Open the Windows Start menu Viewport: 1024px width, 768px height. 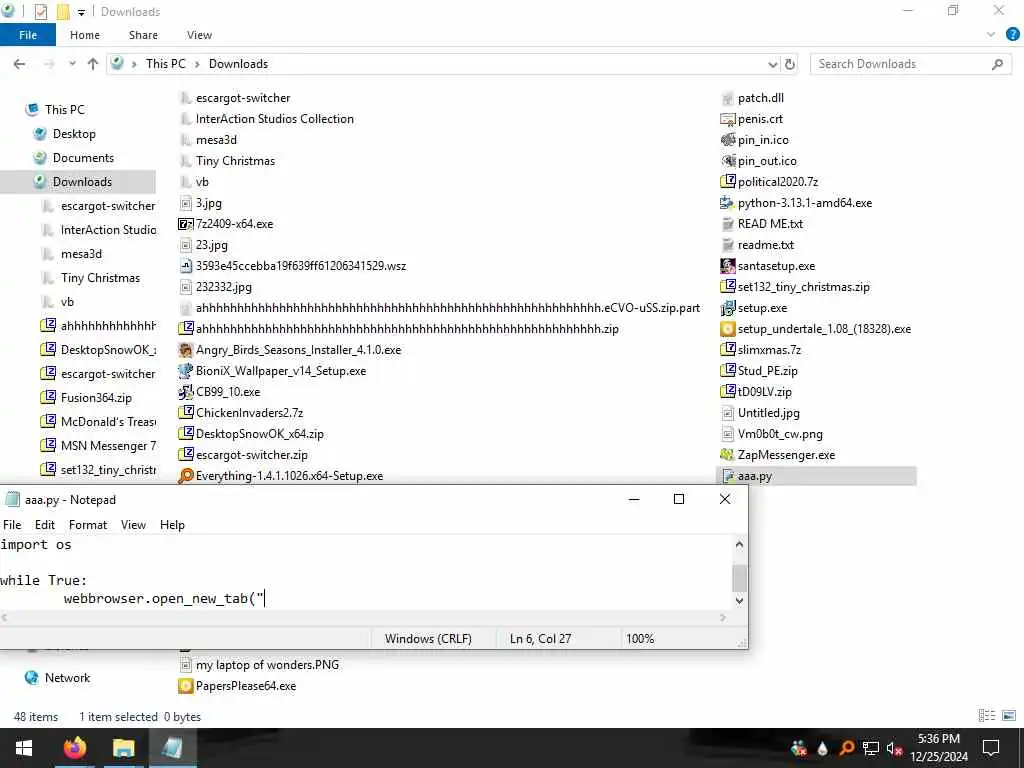[24, 748]
